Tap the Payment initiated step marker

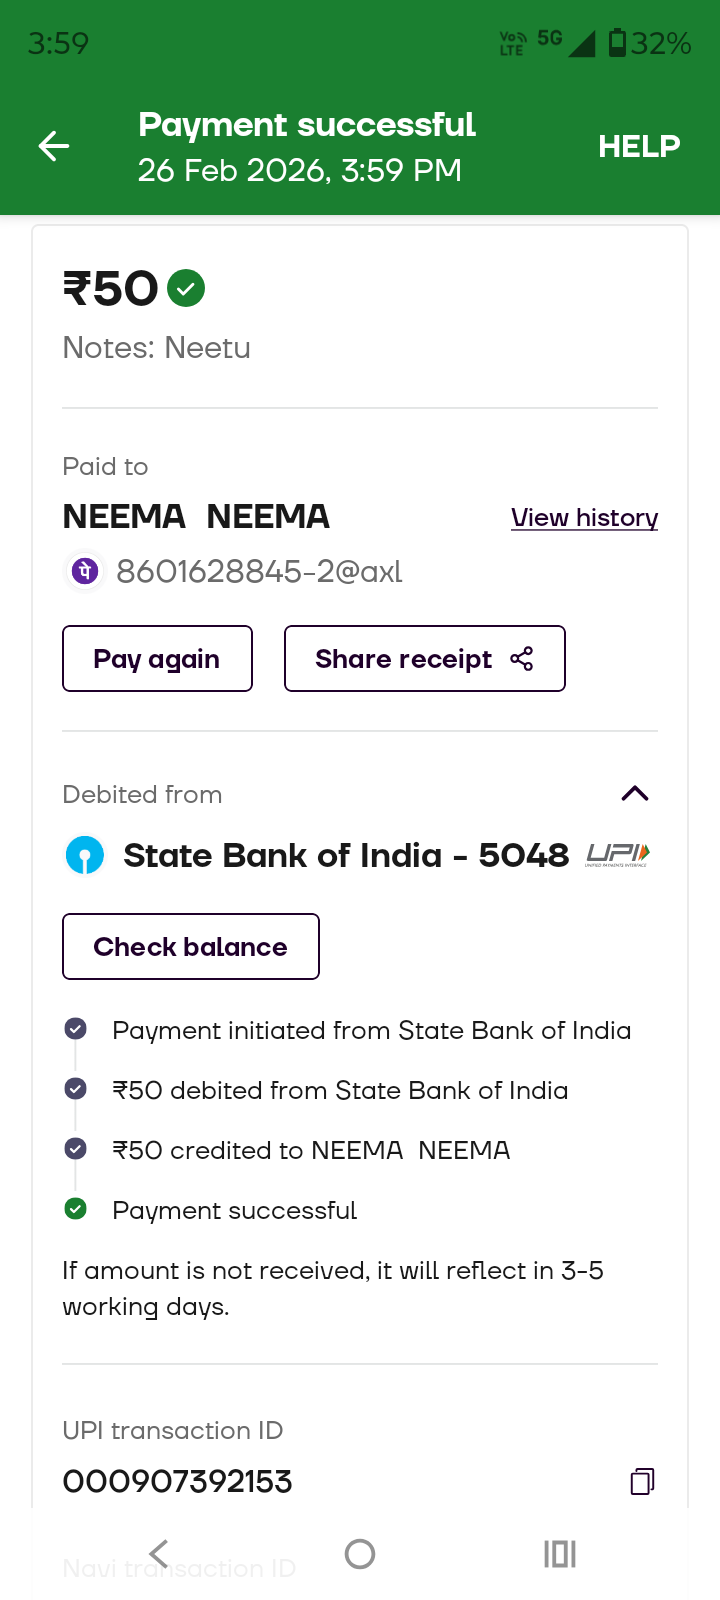coord(75,1029)
